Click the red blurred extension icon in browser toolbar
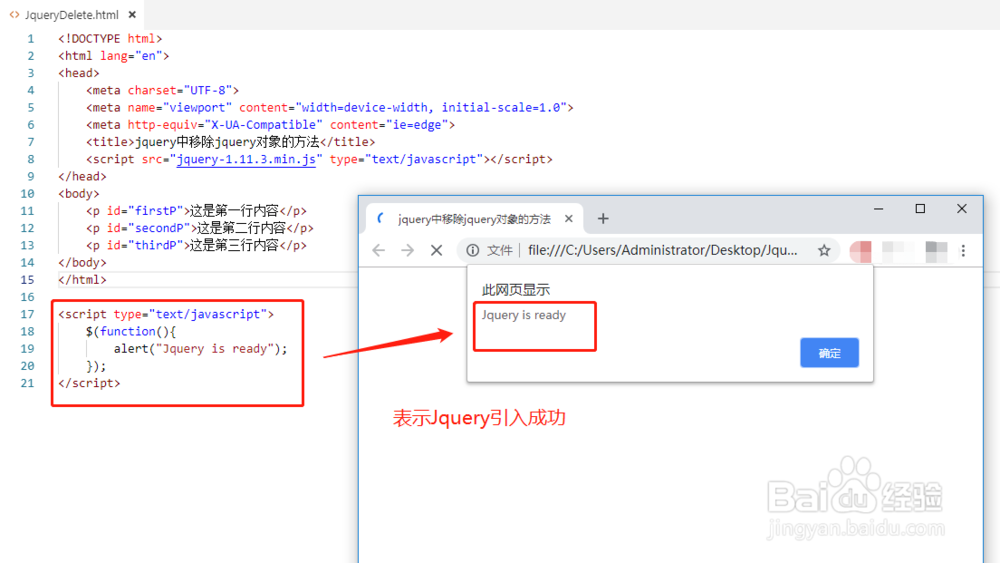The image size is (1000, 563). coord(860,251)
